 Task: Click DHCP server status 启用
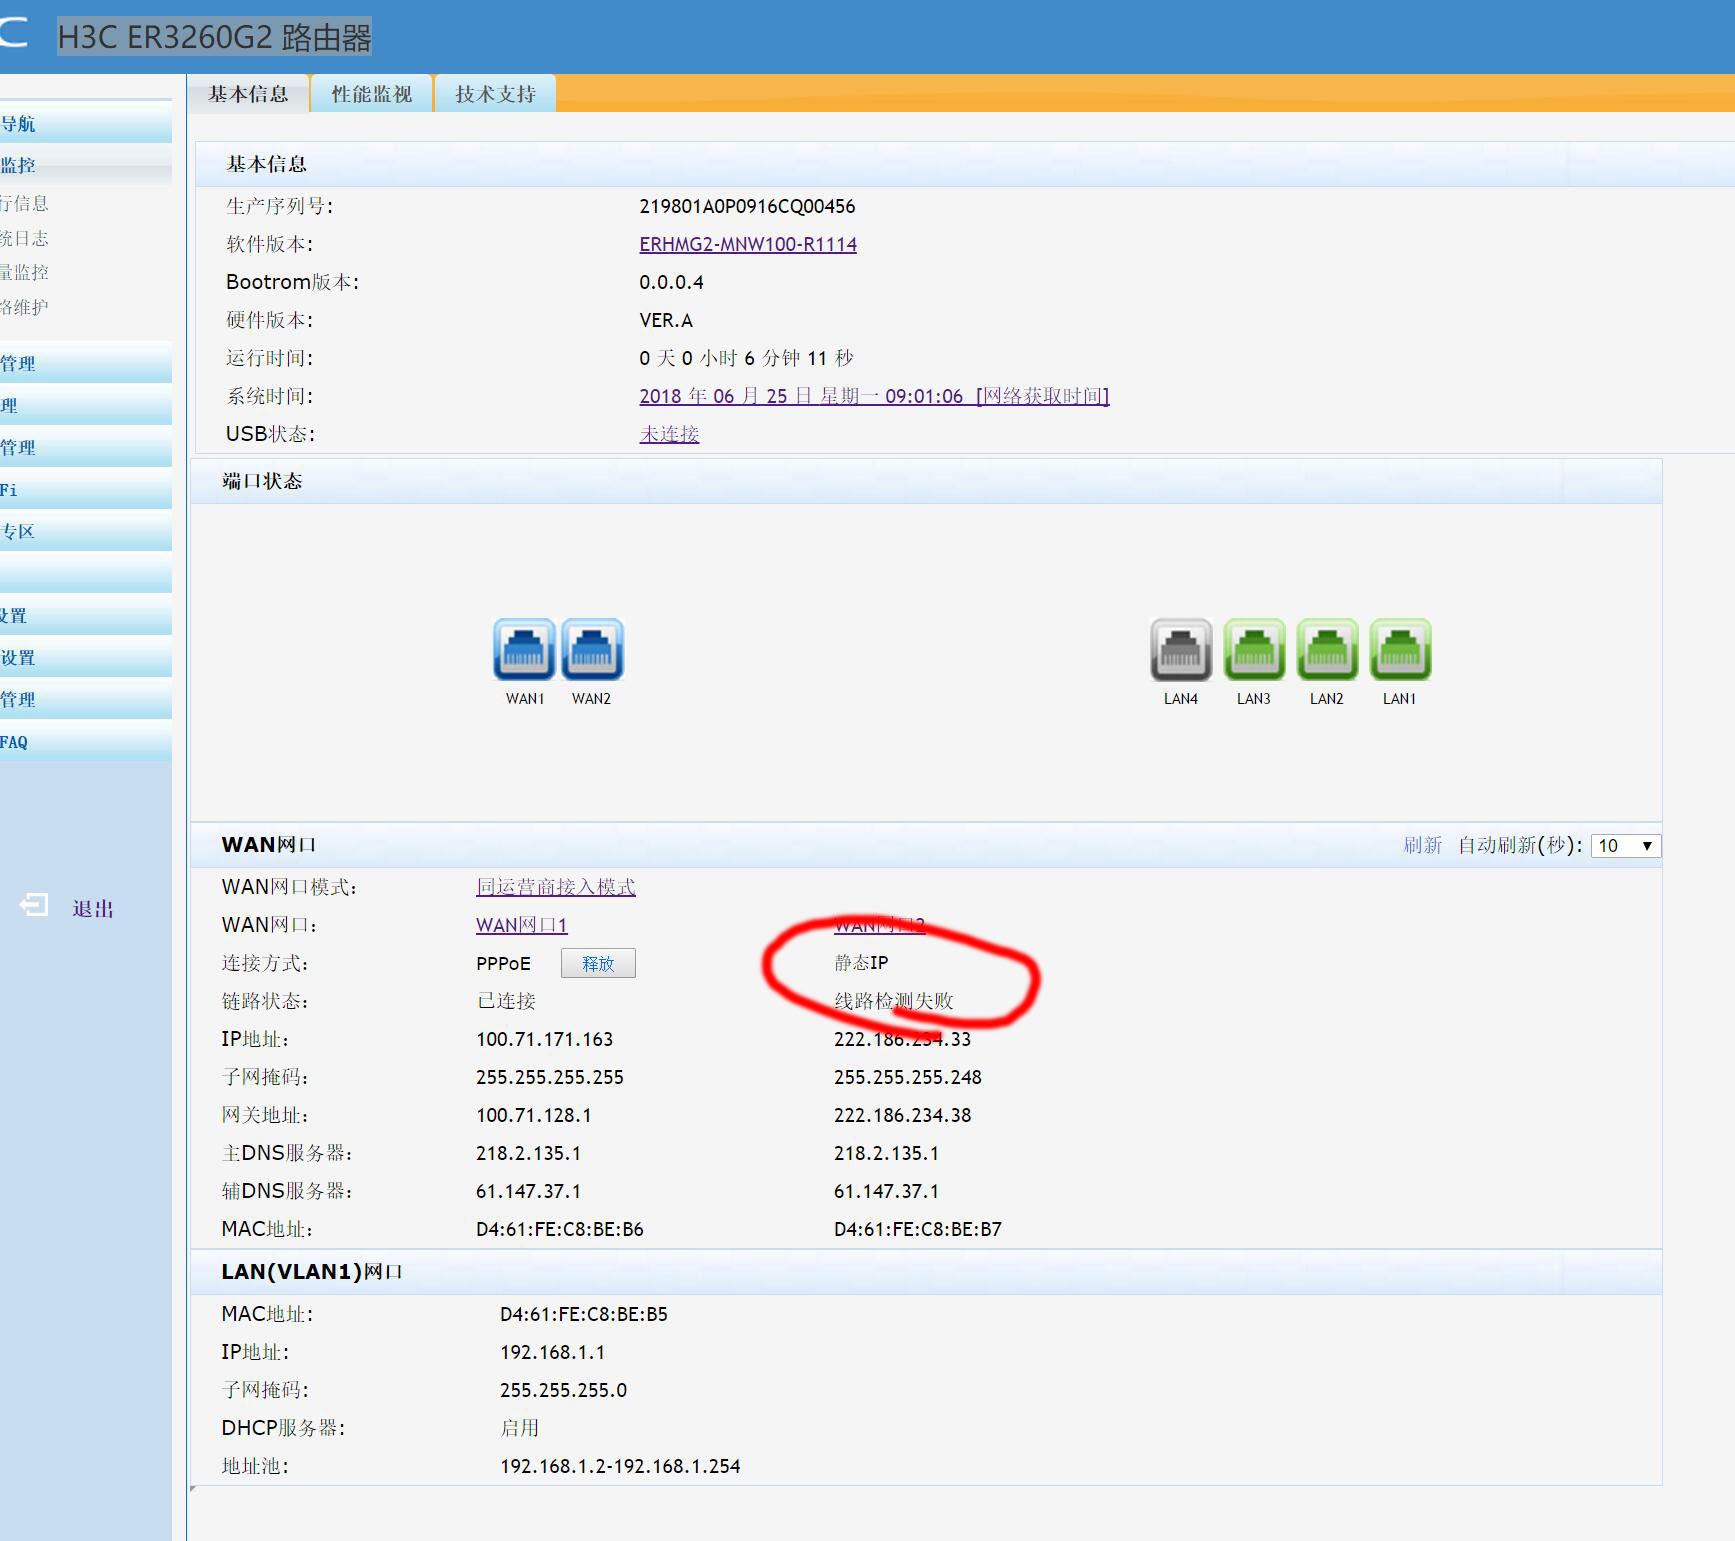coord(520,1428)
